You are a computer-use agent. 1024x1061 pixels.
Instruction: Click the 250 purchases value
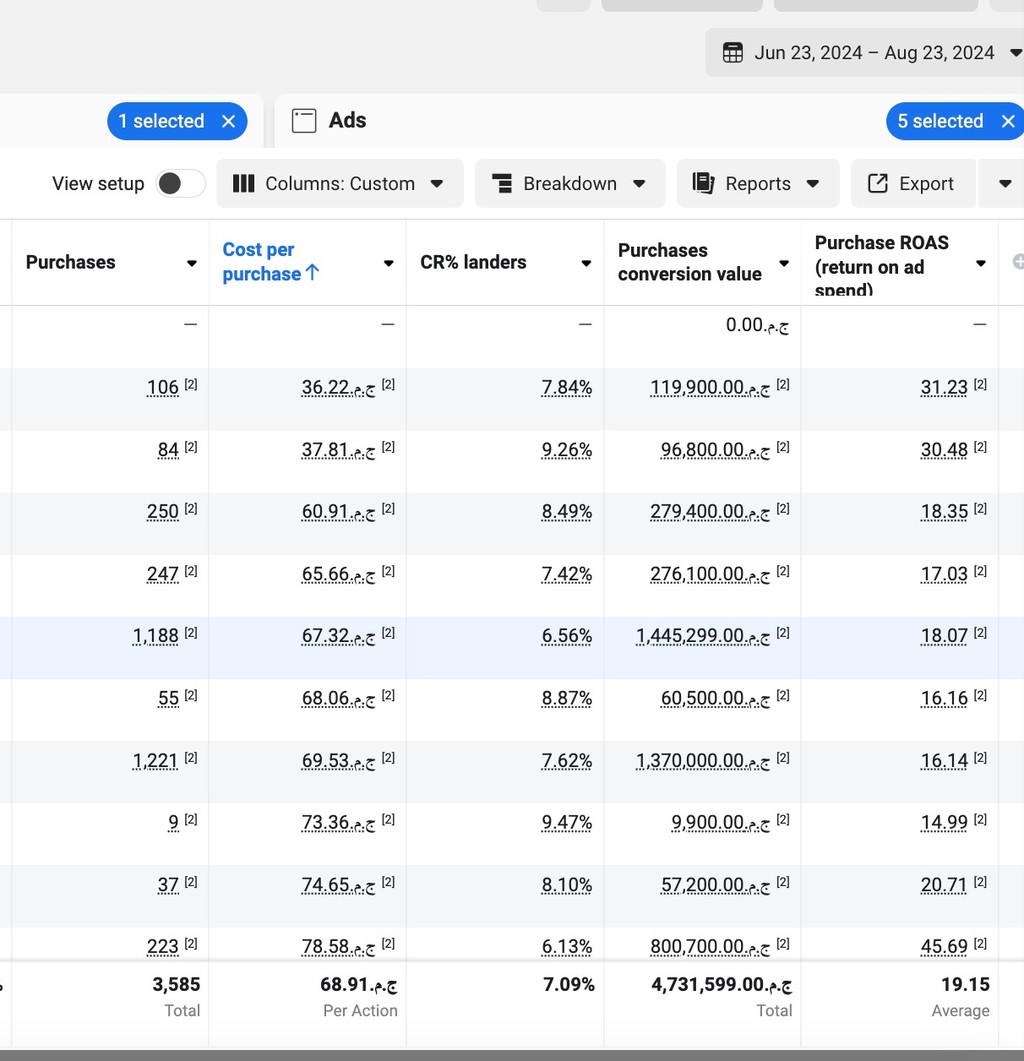click(x=162, y=512)
